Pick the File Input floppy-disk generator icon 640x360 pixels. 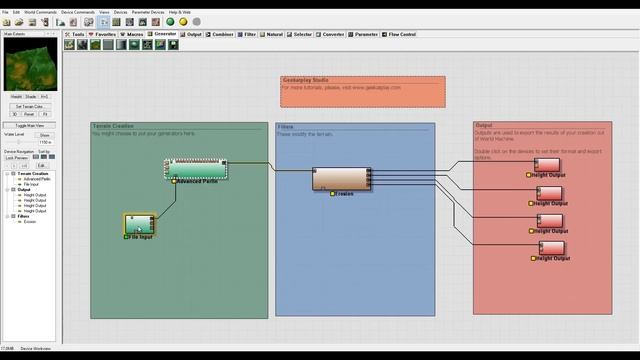pos(173,44)
